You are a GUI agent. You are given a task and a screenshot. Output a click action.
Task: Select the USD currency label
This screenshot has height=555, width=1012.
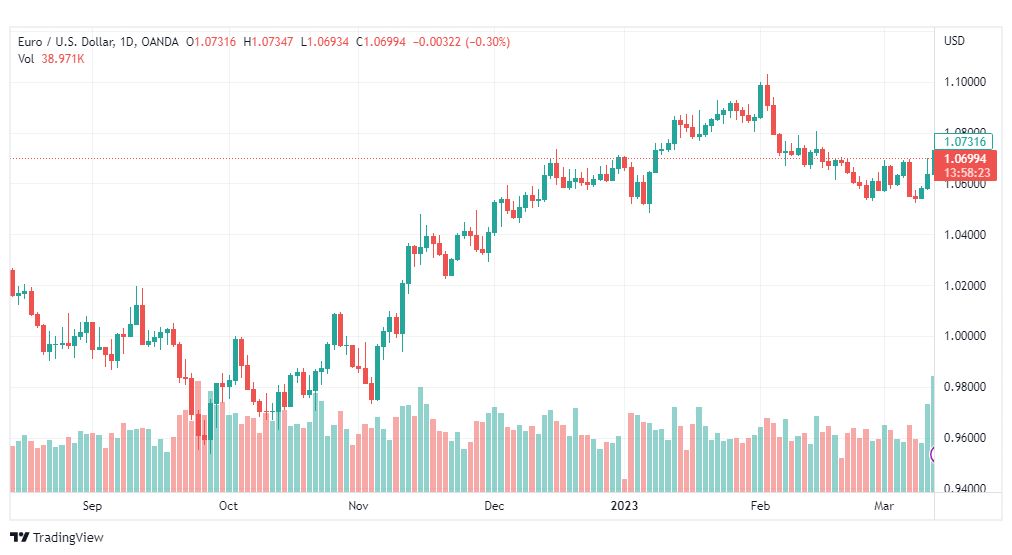click(954, 41)
